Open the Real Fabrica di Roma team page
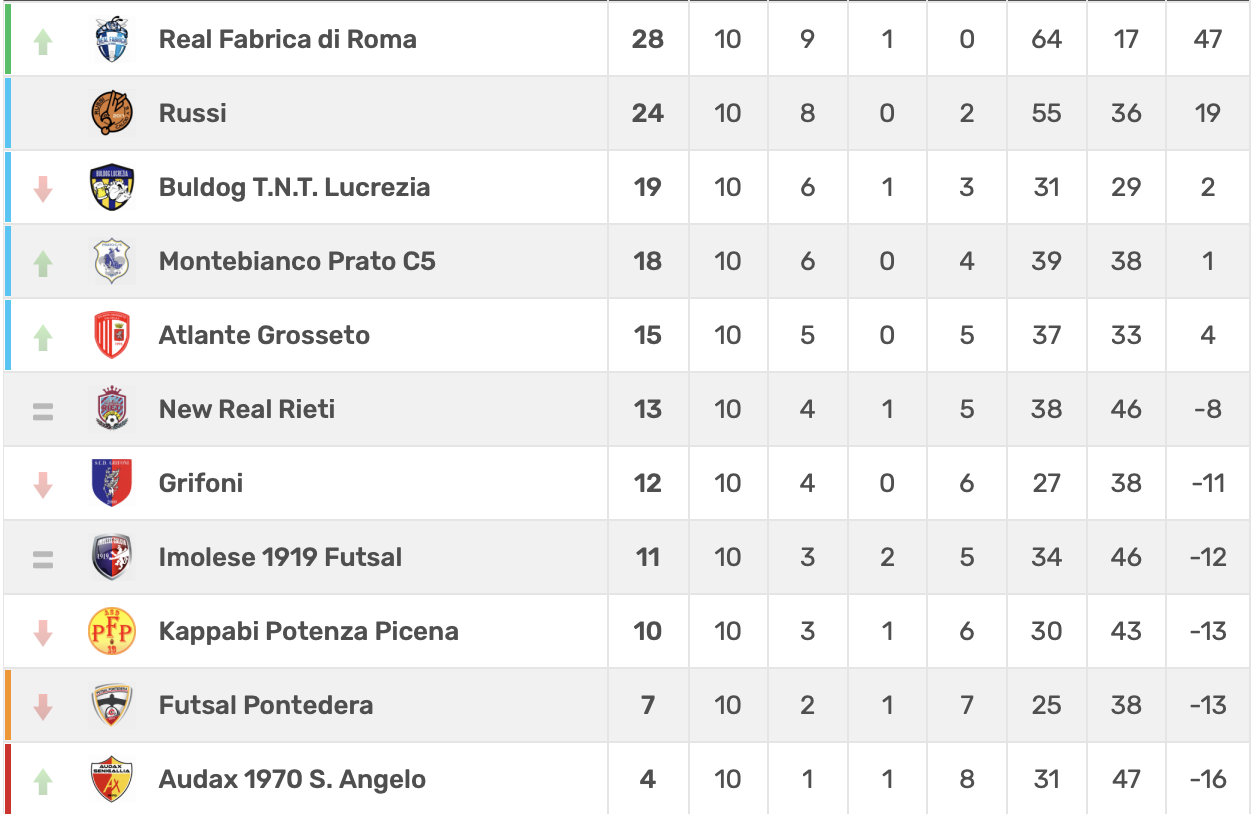Image resolution: width=1256 pixels, height=814 pixels. (287, 40)
